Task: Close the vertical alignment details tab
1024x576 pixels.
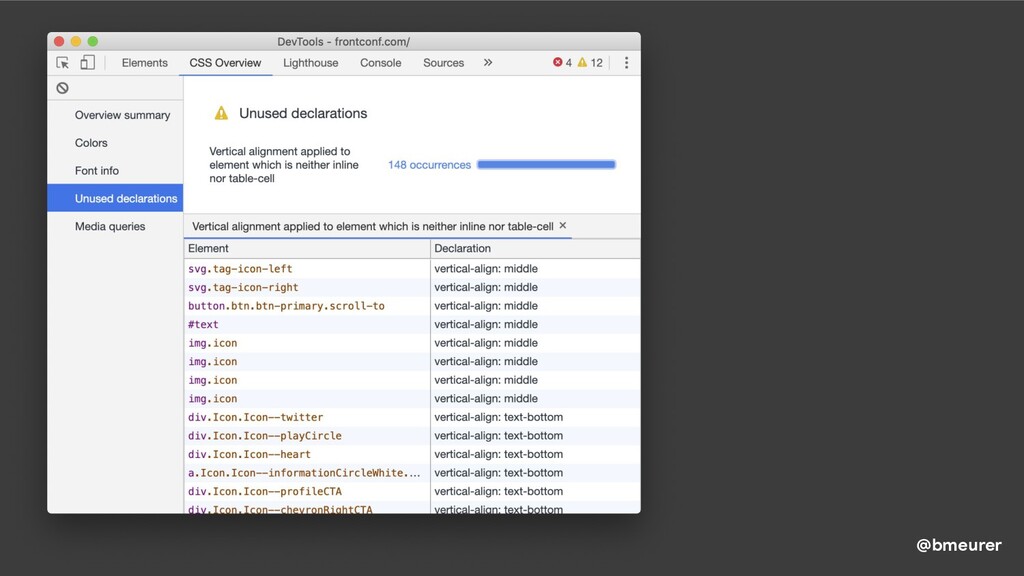Action: [x=563, y=225]
